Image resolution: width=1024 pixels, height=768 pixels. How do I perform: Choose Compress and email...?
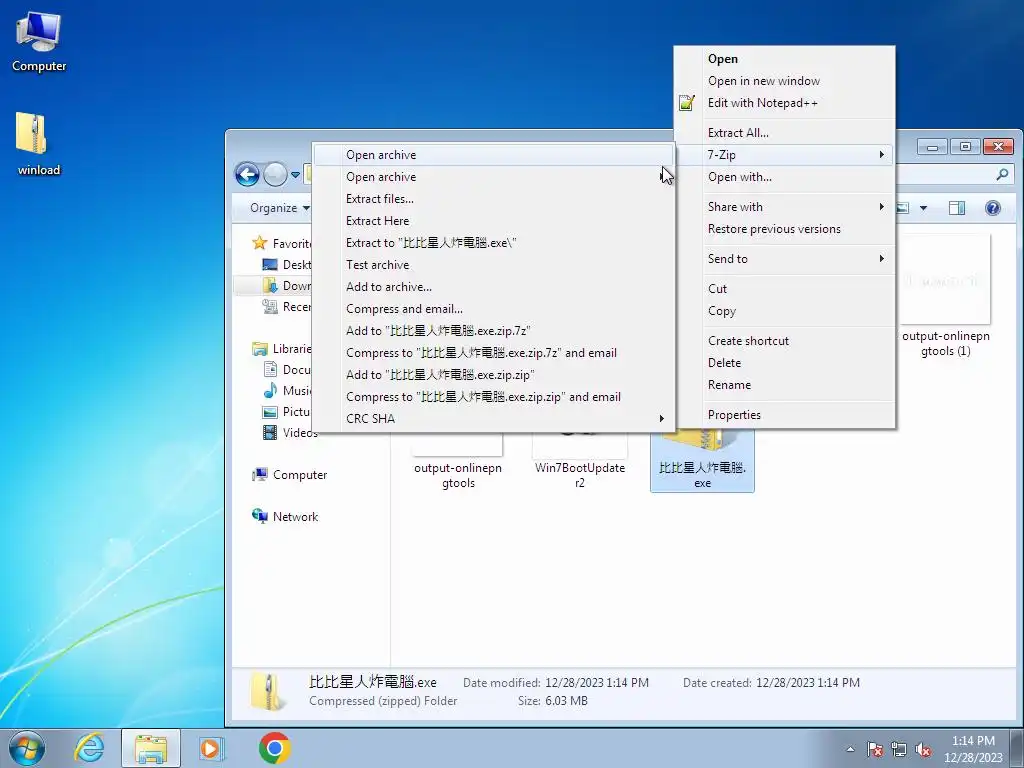tap(493, 309)
